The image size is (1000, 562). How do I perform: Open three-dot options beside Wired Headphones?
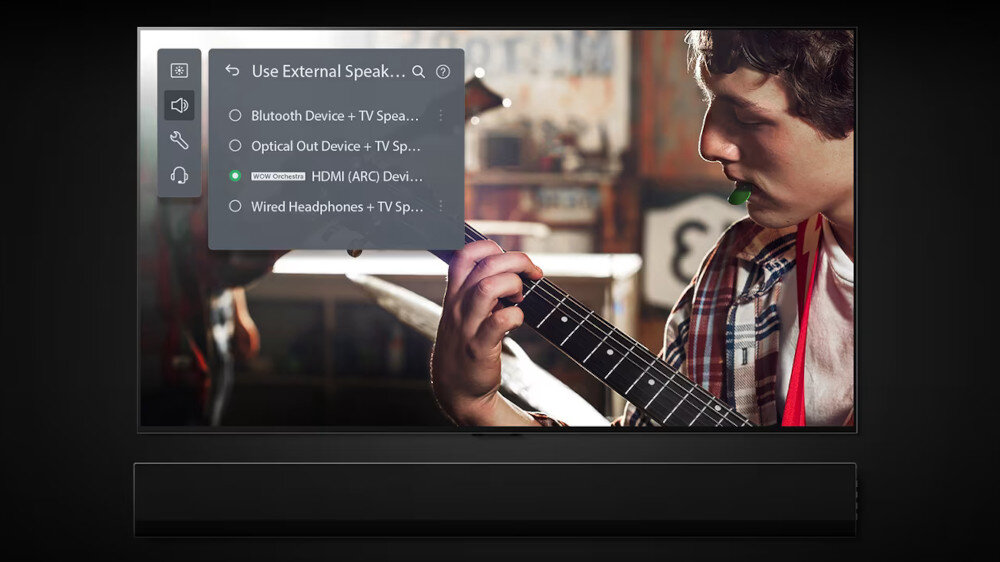(440, 206)
